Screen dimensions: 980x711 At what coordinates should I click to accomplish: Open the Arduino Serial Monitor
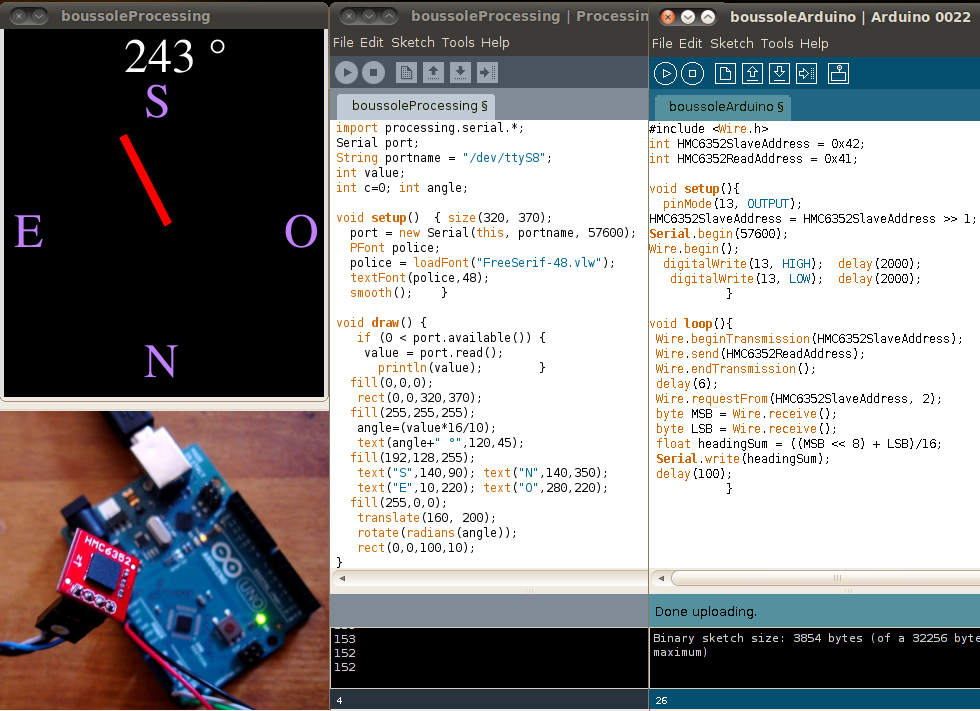[838, 73]
